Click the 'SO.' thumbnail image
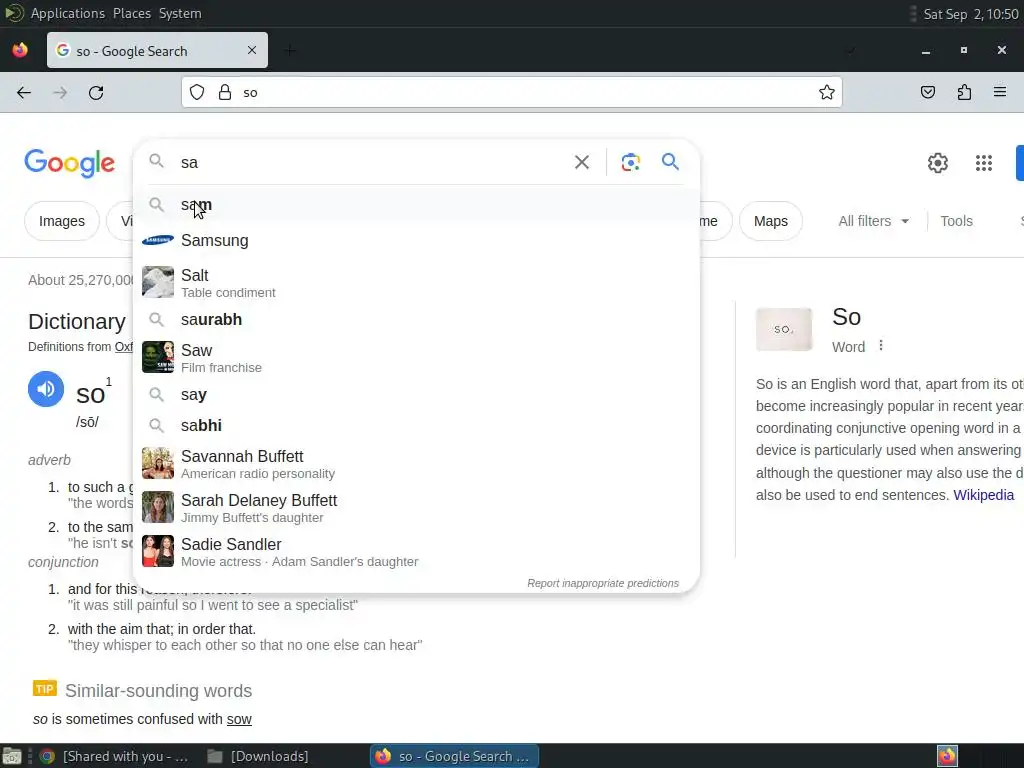1024x768 pixels. click(784, 329)
